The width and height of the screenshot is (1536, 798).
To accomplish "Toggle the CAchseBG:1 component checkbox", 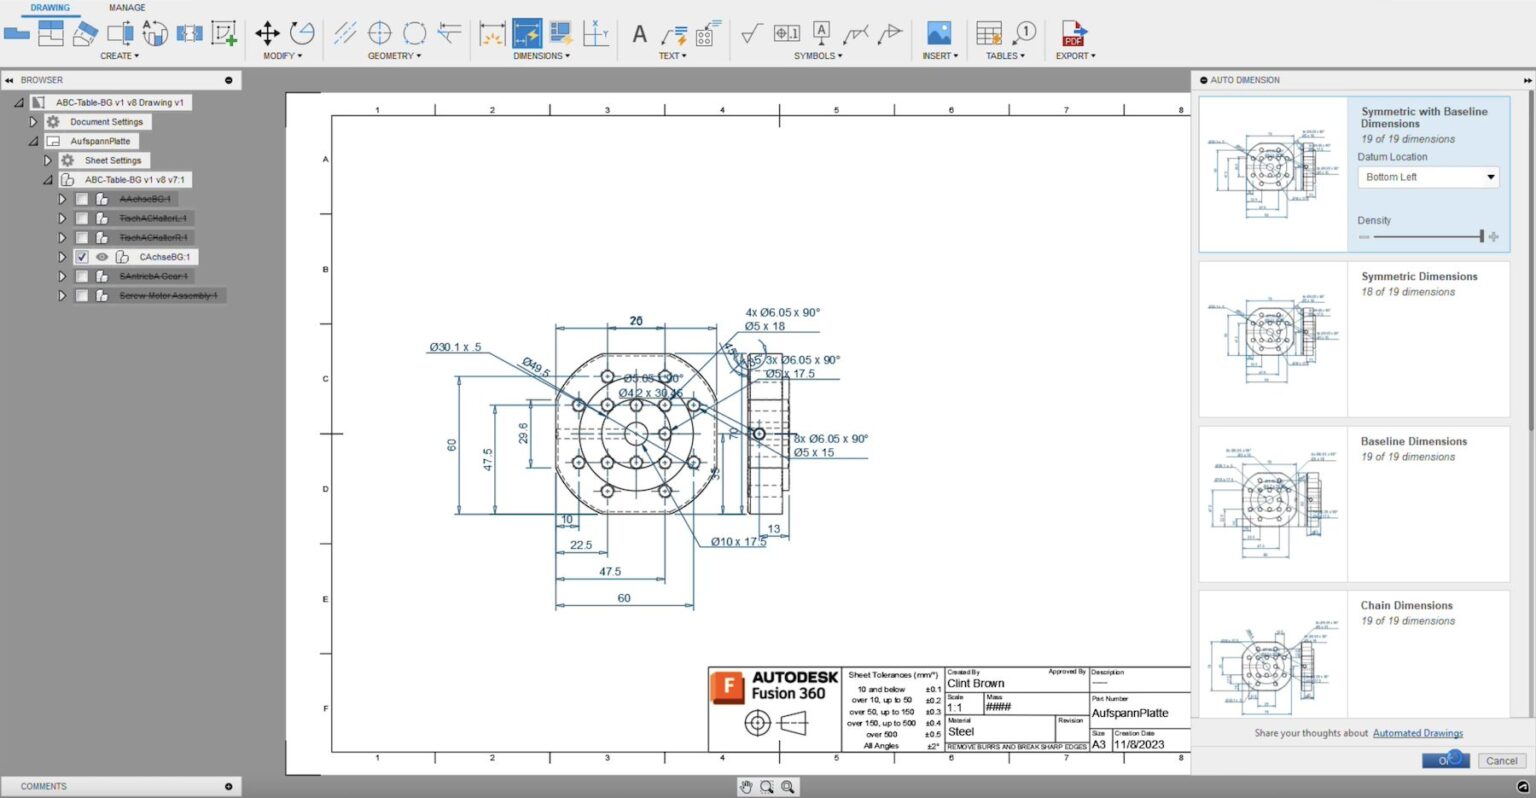I will pyautogui.click(x=82, y=257).
